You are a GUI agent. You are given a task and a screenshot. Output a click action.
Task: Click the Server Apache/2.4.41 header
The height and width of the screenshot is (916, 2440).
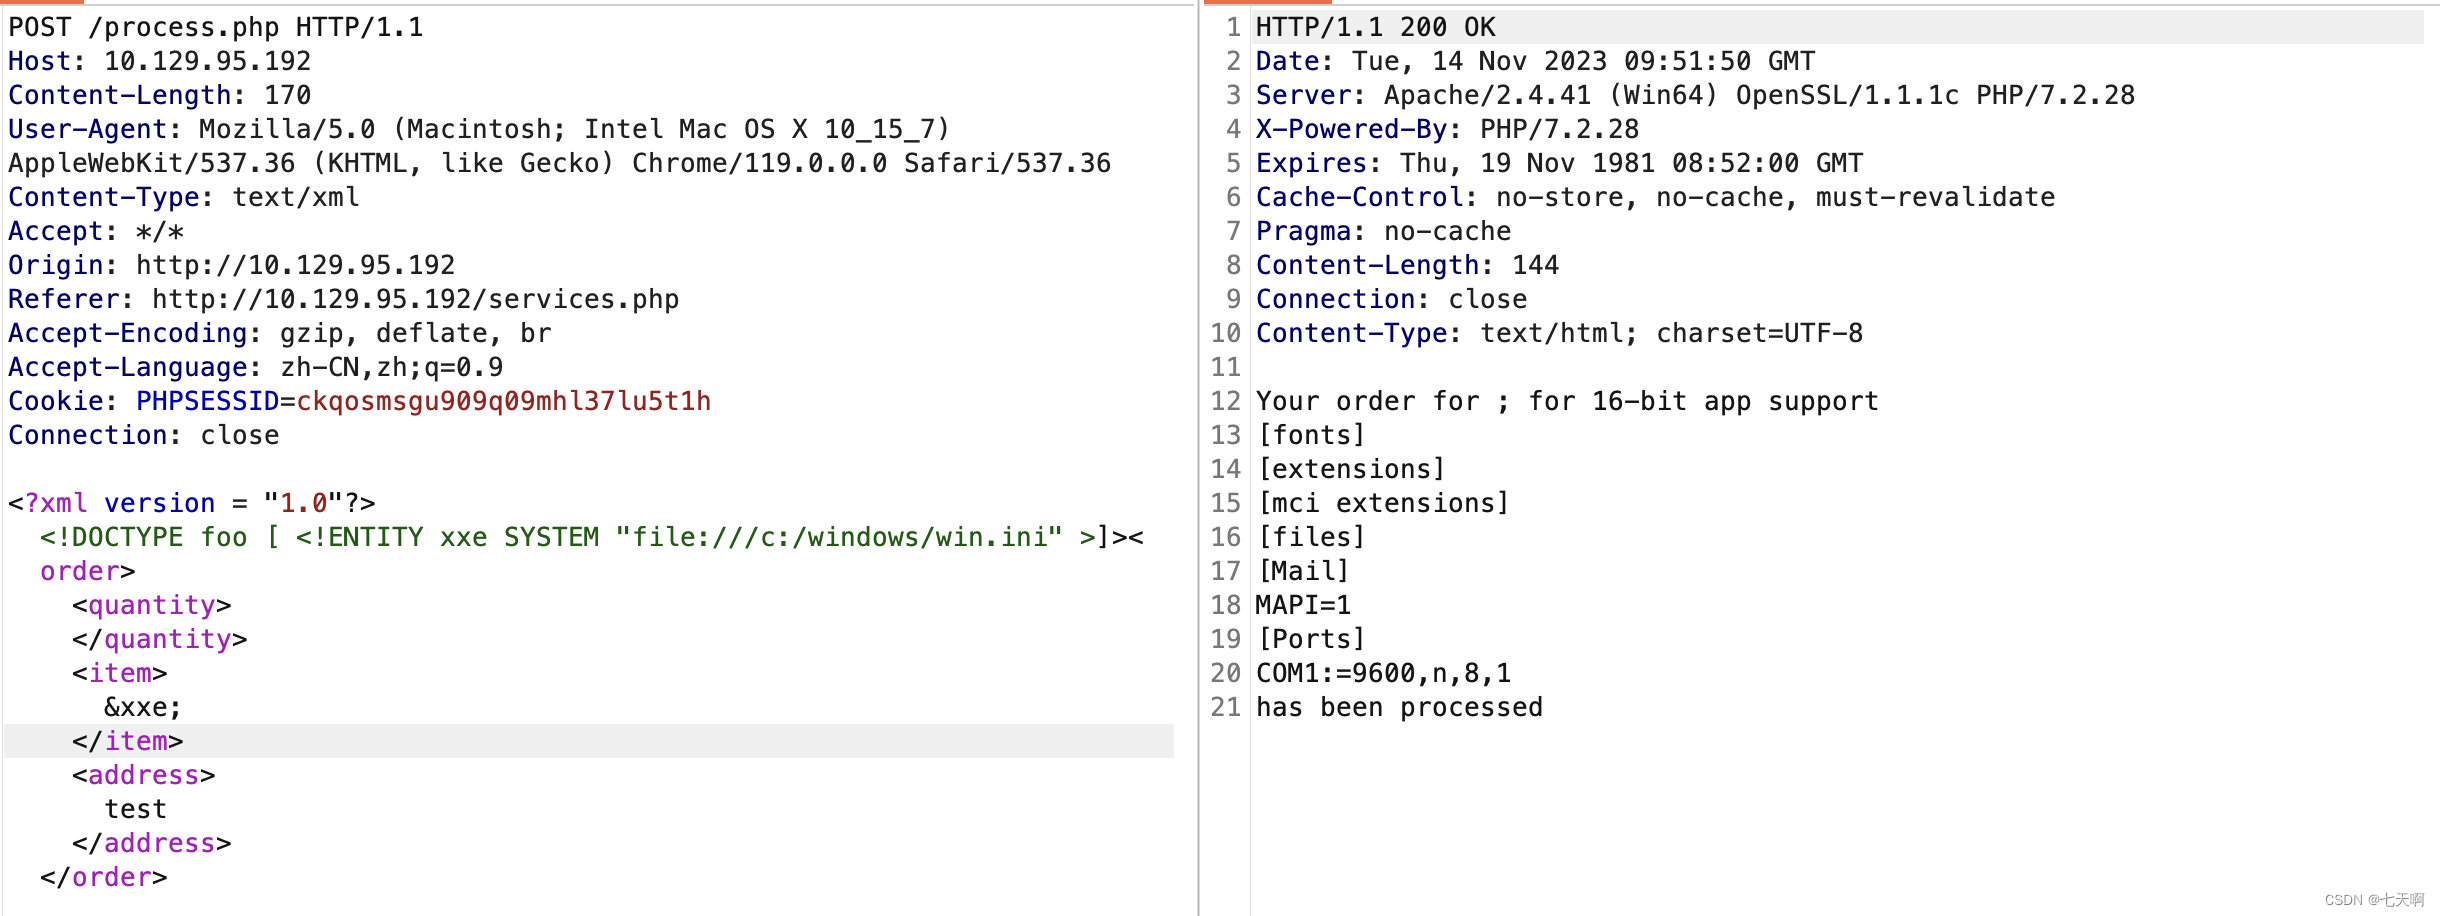click(x=1696, y=95)
